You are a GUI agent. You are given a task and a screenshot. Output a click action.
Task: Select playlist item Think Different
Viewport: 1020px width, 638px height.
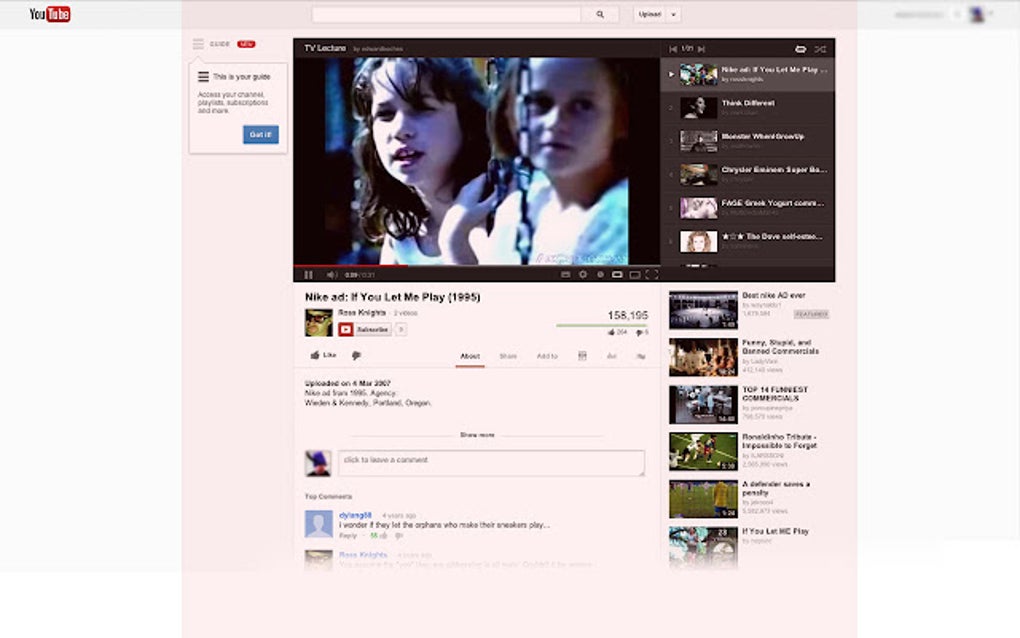(747, 107)
